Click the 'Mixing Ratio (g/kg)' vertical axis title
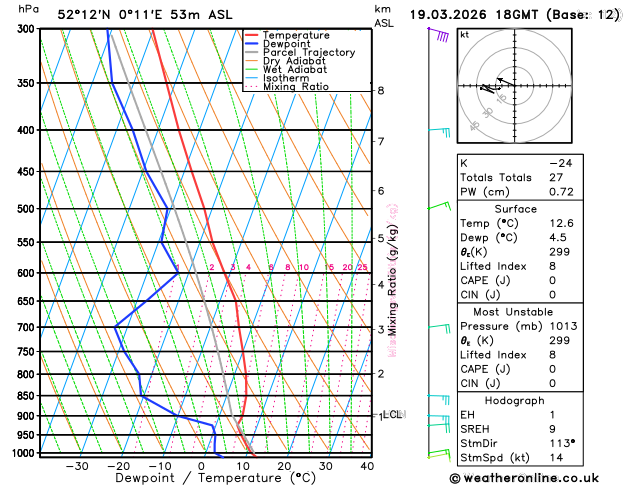This screenshot has height=486, width=629. (x=392, y=280)
